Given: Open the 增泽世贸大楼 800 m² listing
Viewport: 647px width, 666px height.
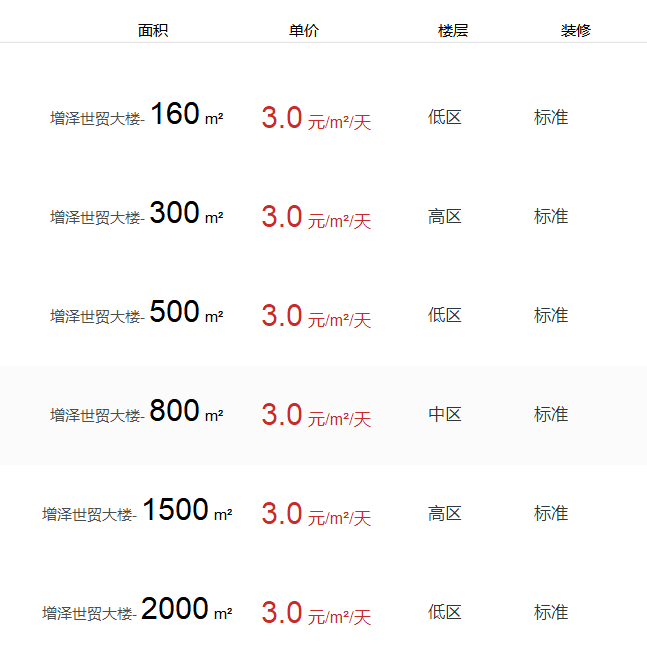Looking at the screenshot, I should tap(137, 413).
